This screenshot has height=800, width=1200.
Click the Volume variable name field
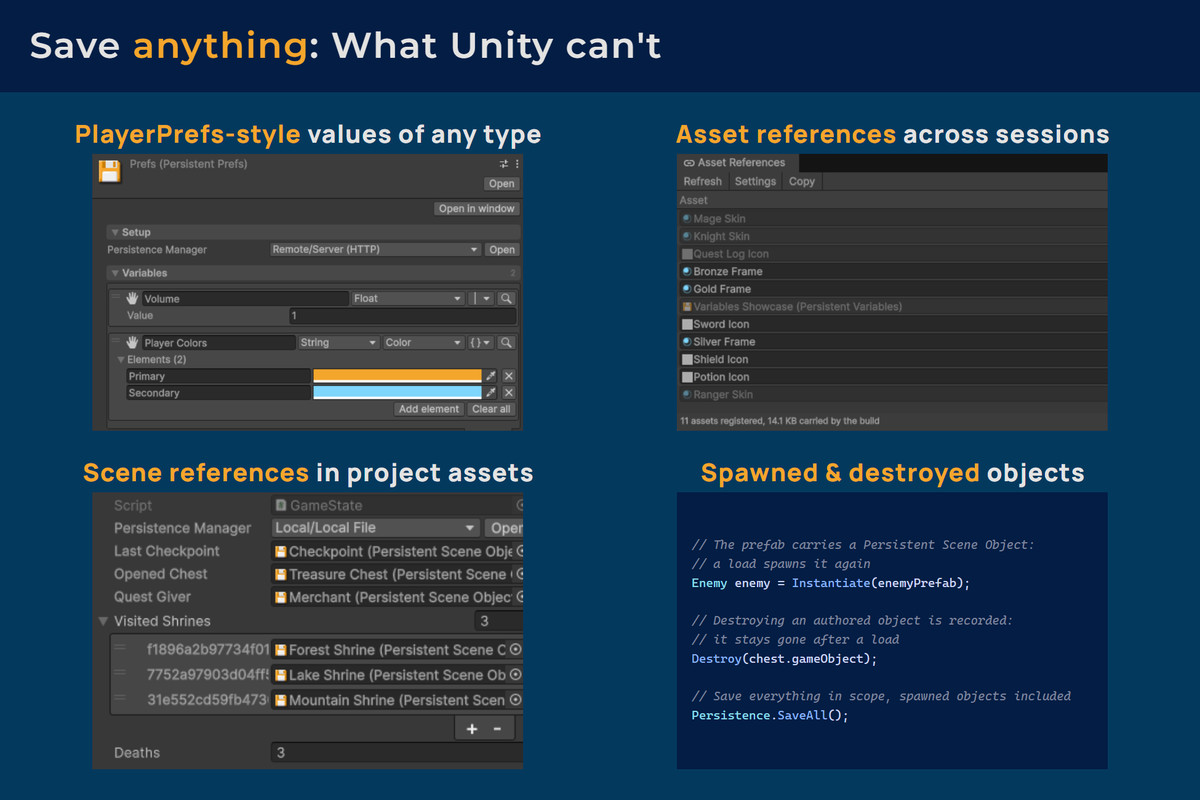[x=245, y=298]
